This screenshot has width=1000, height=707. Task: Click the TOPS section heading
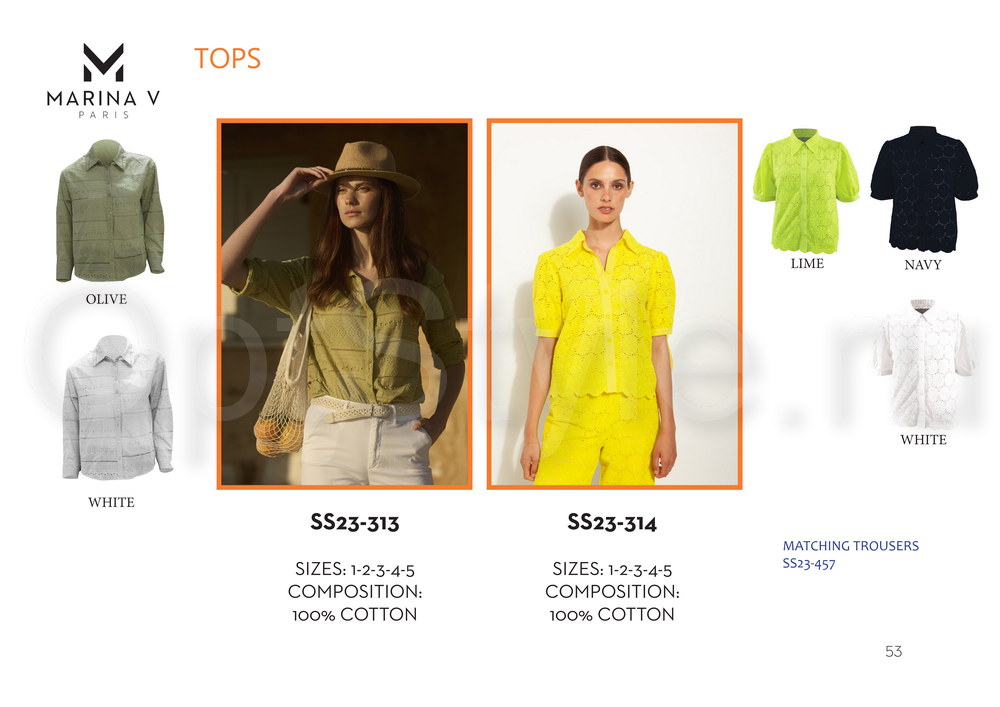(x=228, y=59)
